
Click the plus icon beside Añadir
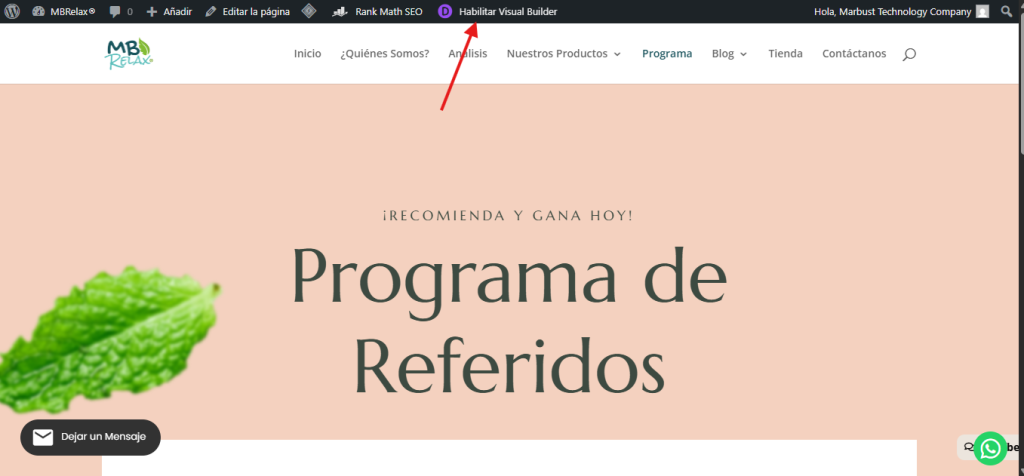(152, 12)
